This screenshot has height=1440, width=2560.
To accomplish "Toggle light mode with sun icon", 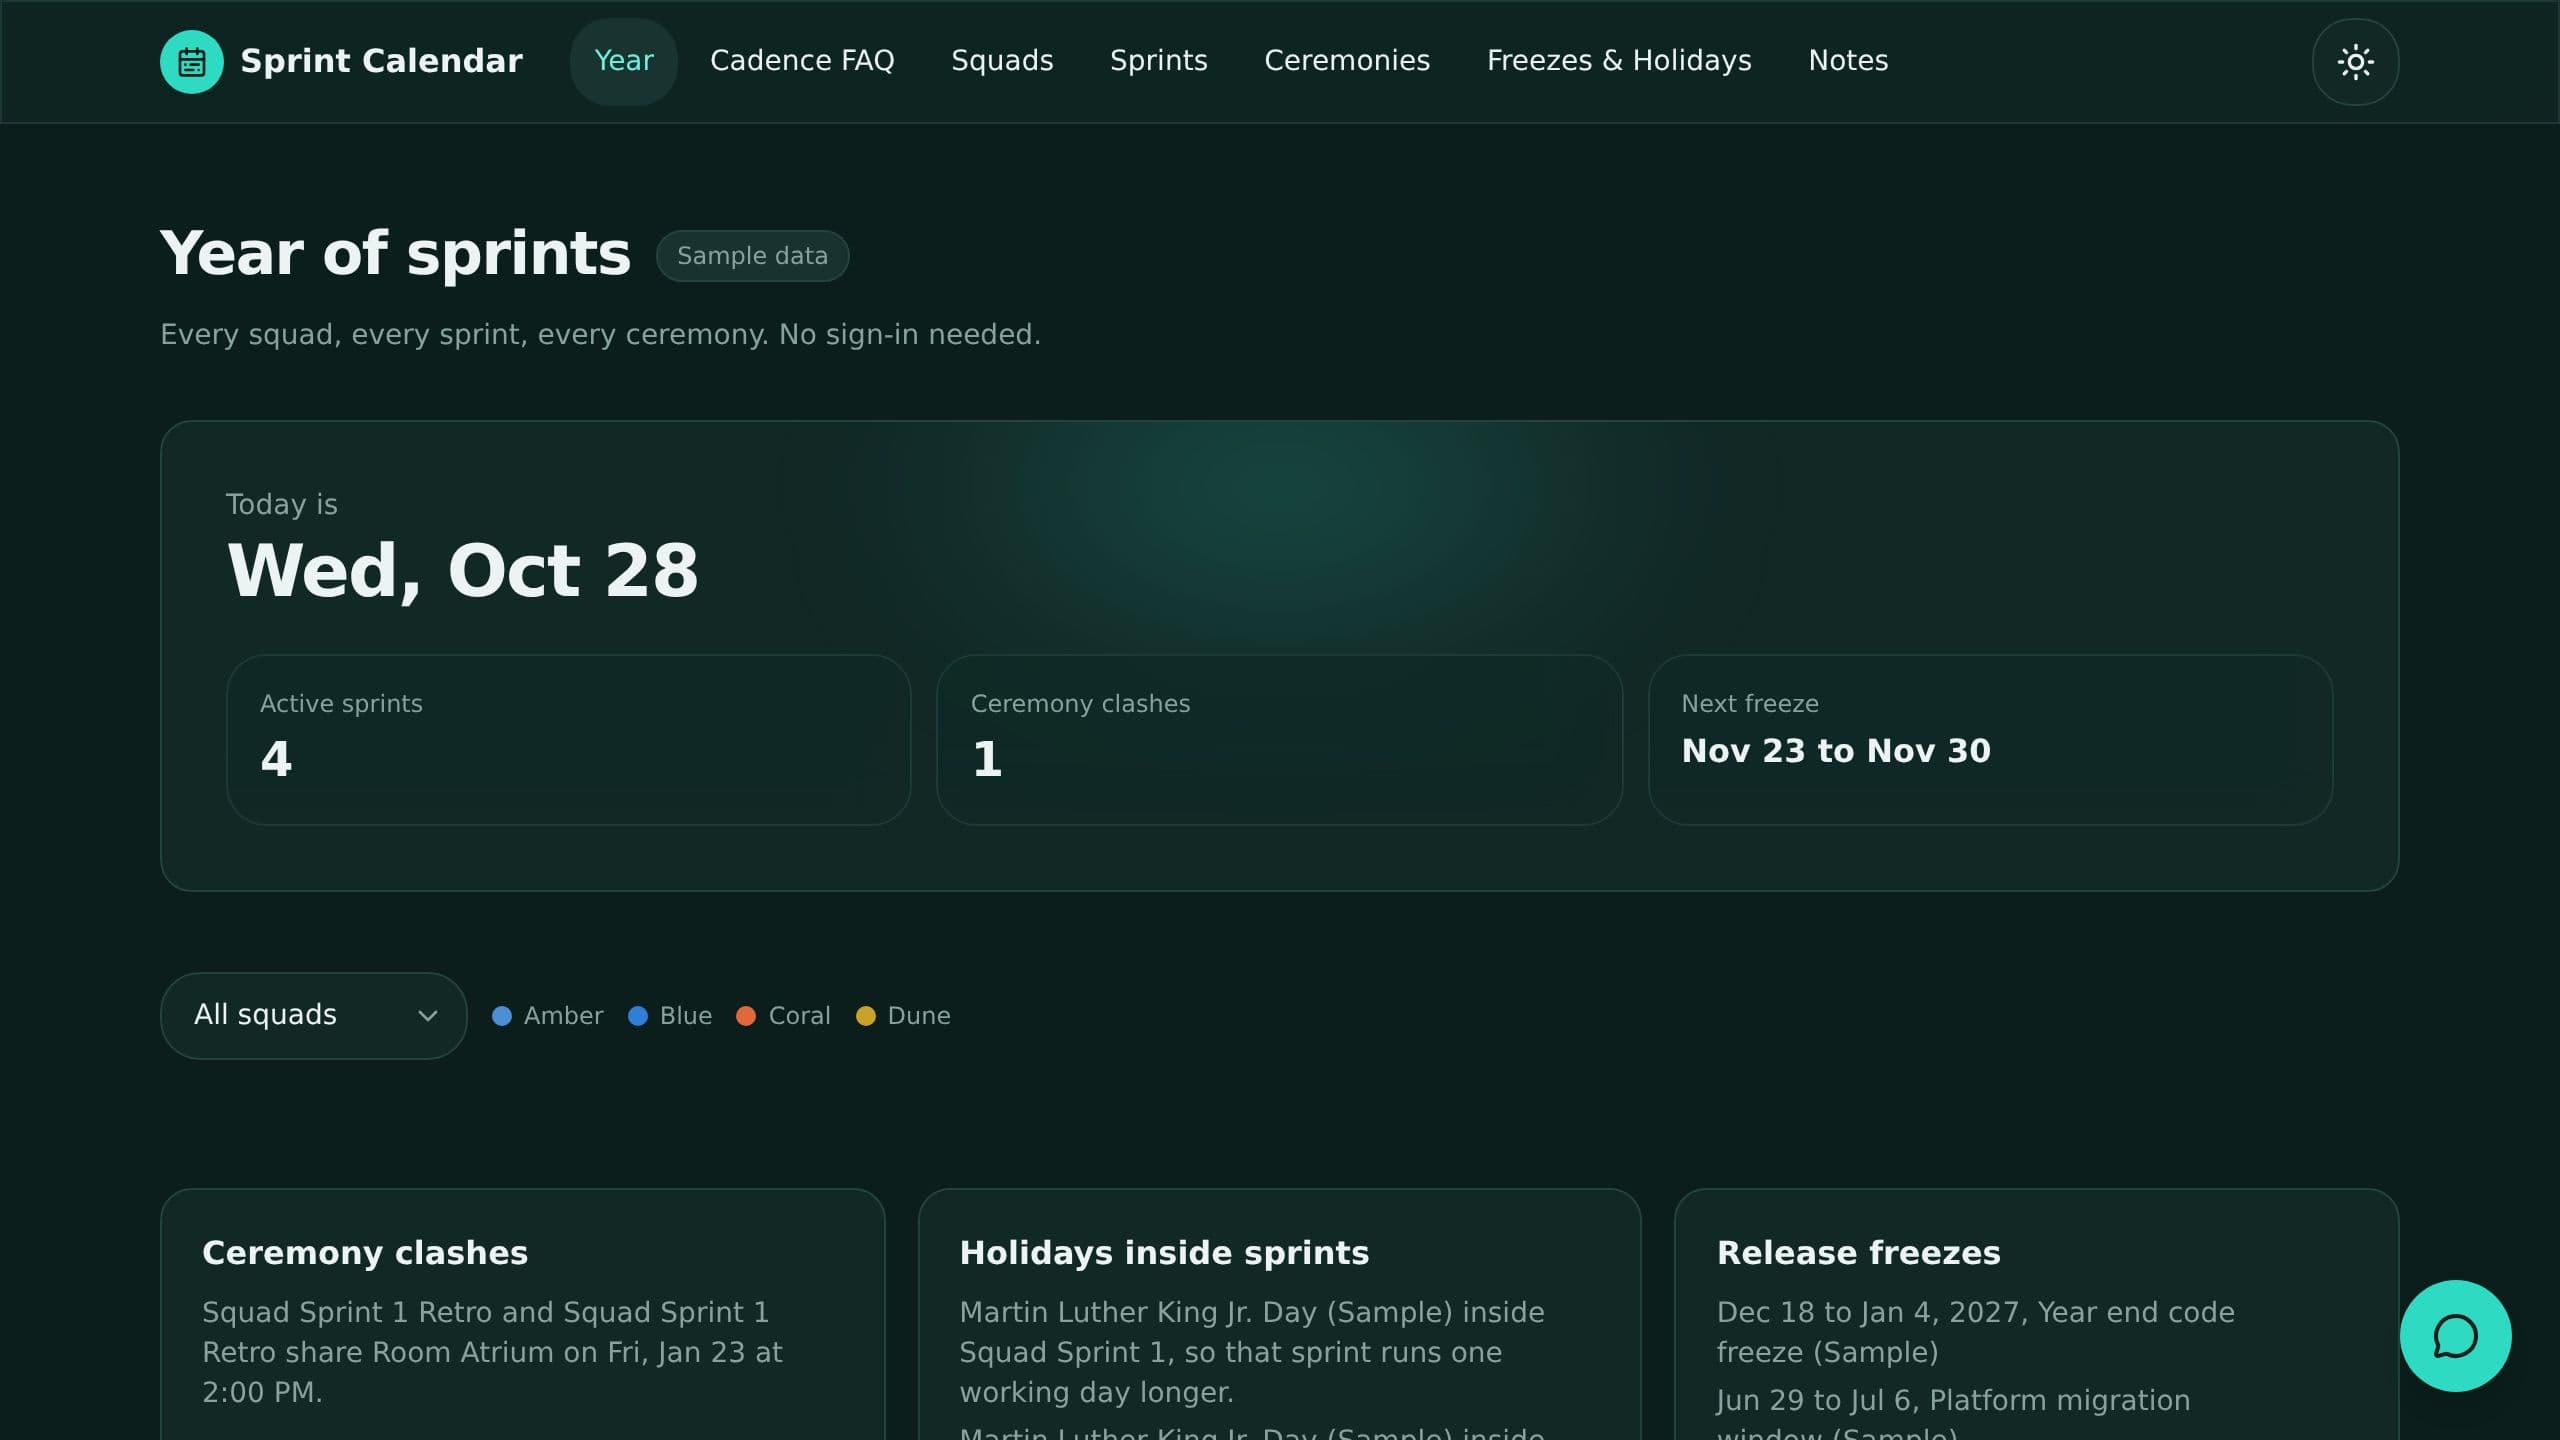I will [2355, 62].
